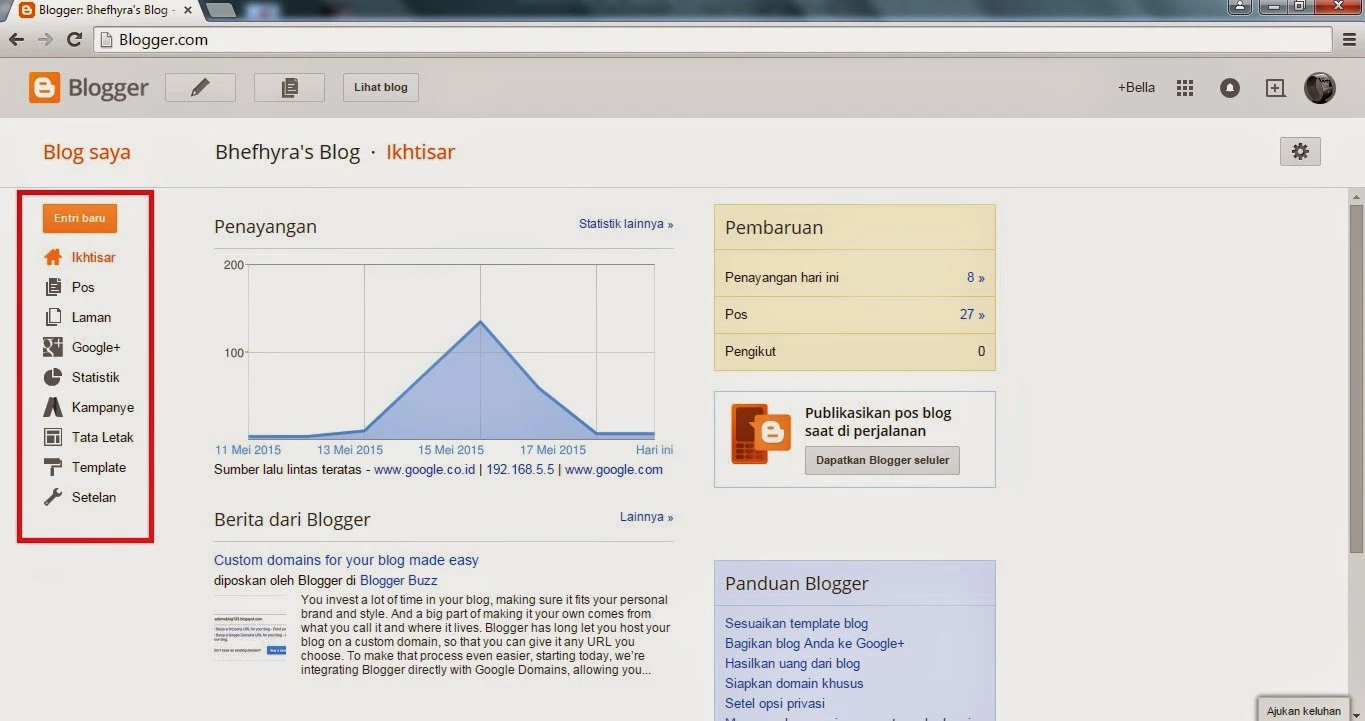Viewport: 1365px width, 721px height.
Task: Click the Entri baru button
Action: 80,218
